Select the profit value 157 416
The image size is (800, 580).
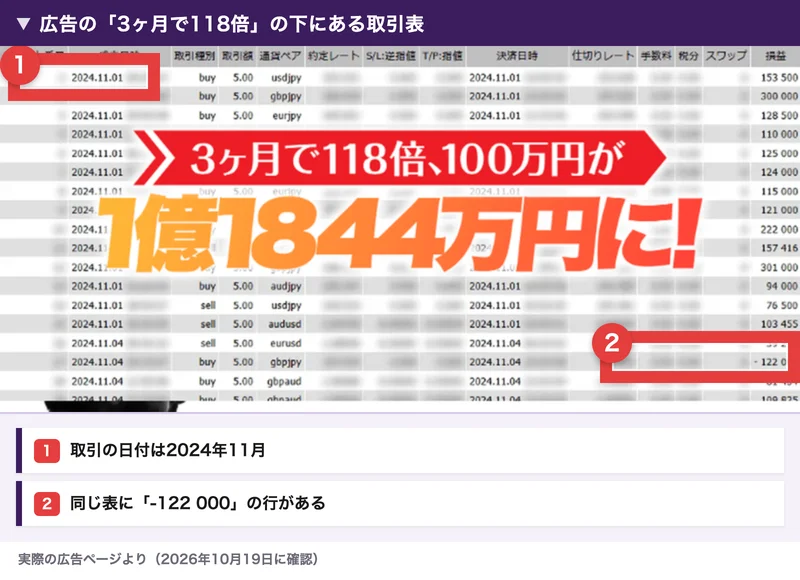[779, 248]
